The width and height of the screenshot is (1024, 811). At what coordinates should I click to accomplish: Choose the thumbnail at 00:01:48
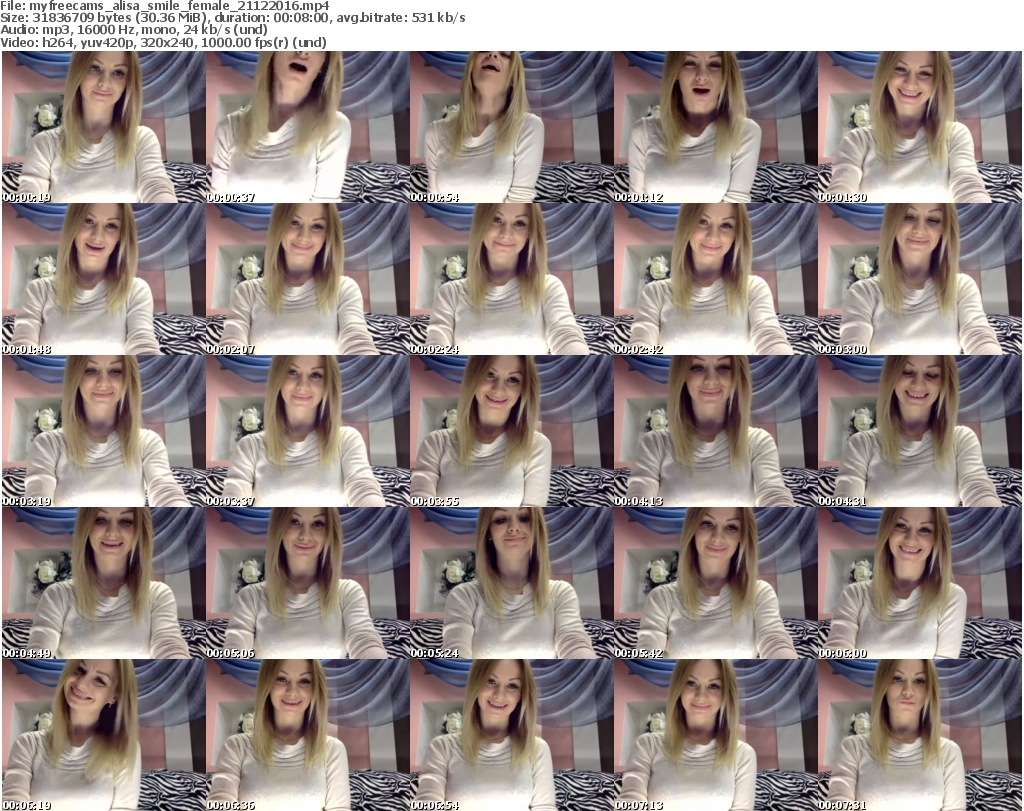(104, 279)
